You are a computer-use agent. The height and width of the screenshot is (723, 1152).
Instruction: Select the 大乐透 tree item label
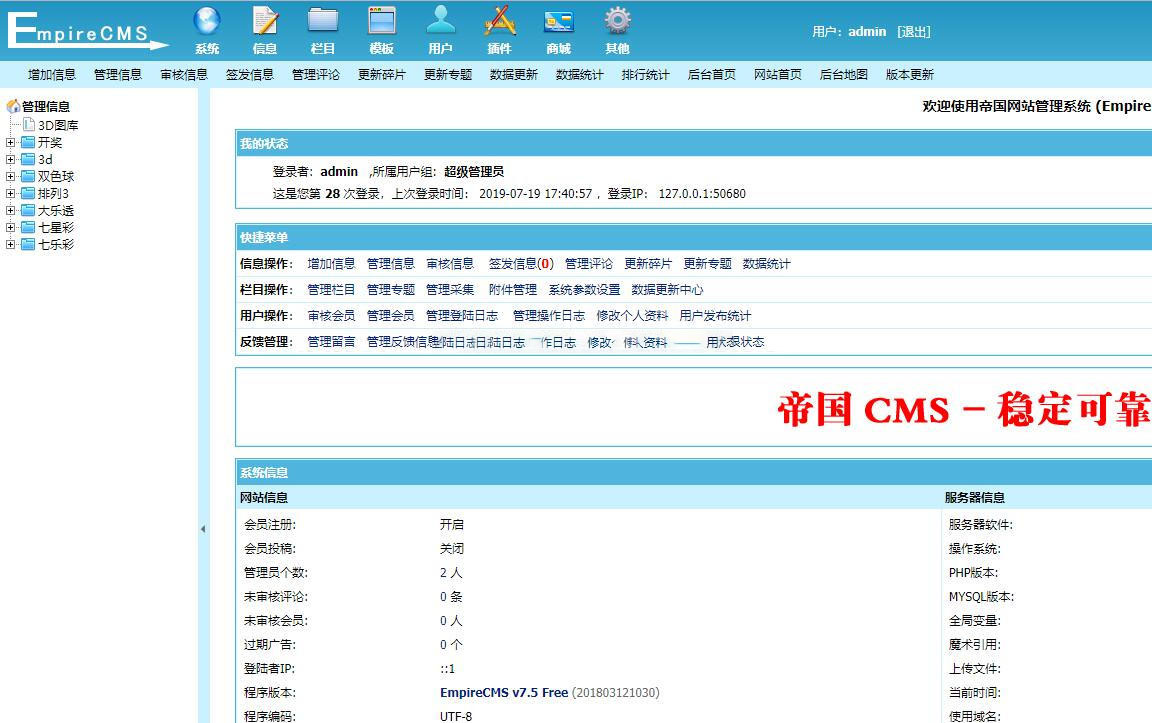(56, 210)
